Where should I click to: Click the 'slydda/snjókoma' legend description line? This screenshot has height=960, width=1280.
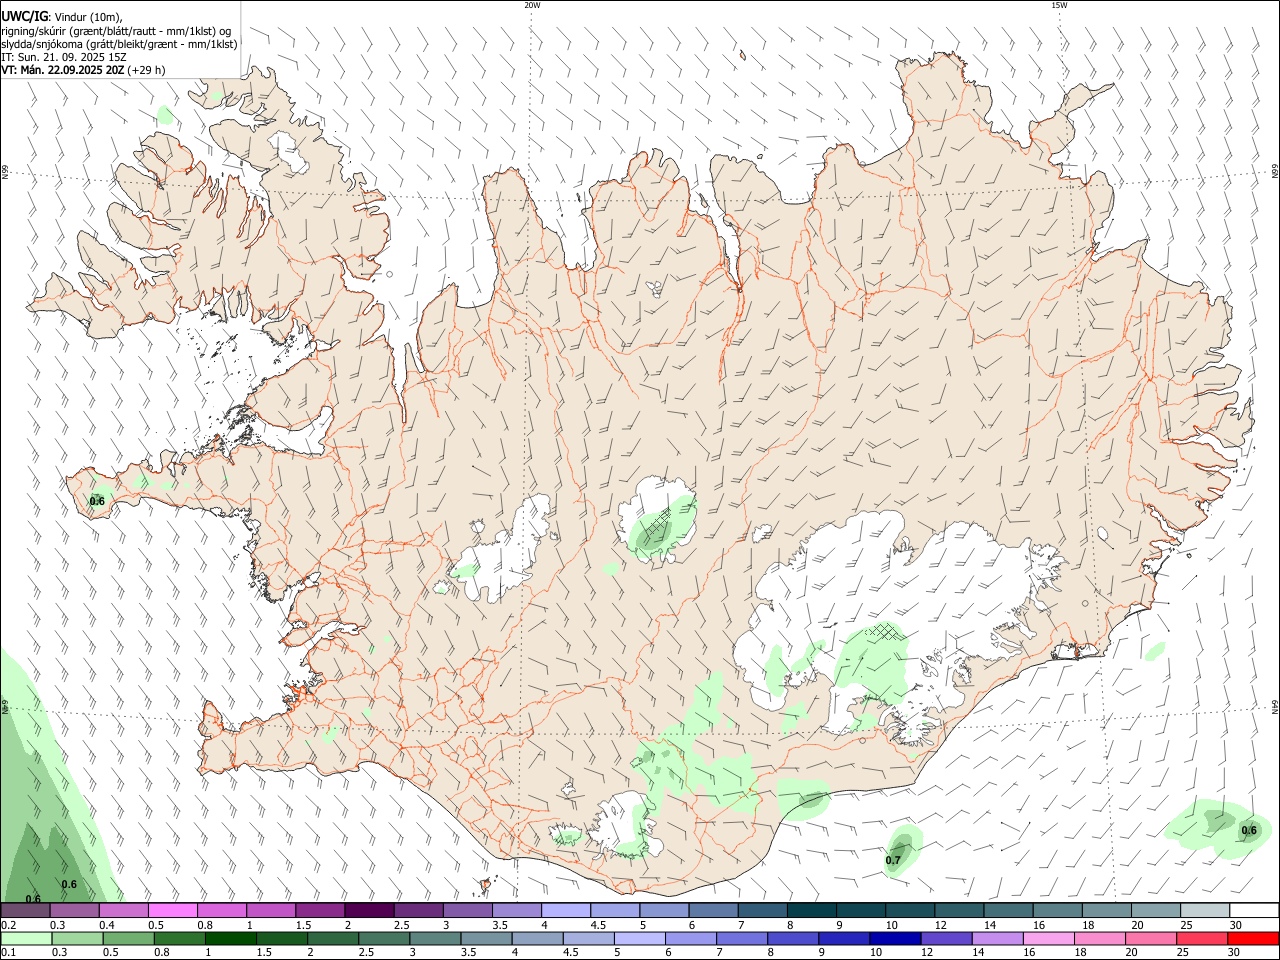pyautogui.click(x=119, y=43)
